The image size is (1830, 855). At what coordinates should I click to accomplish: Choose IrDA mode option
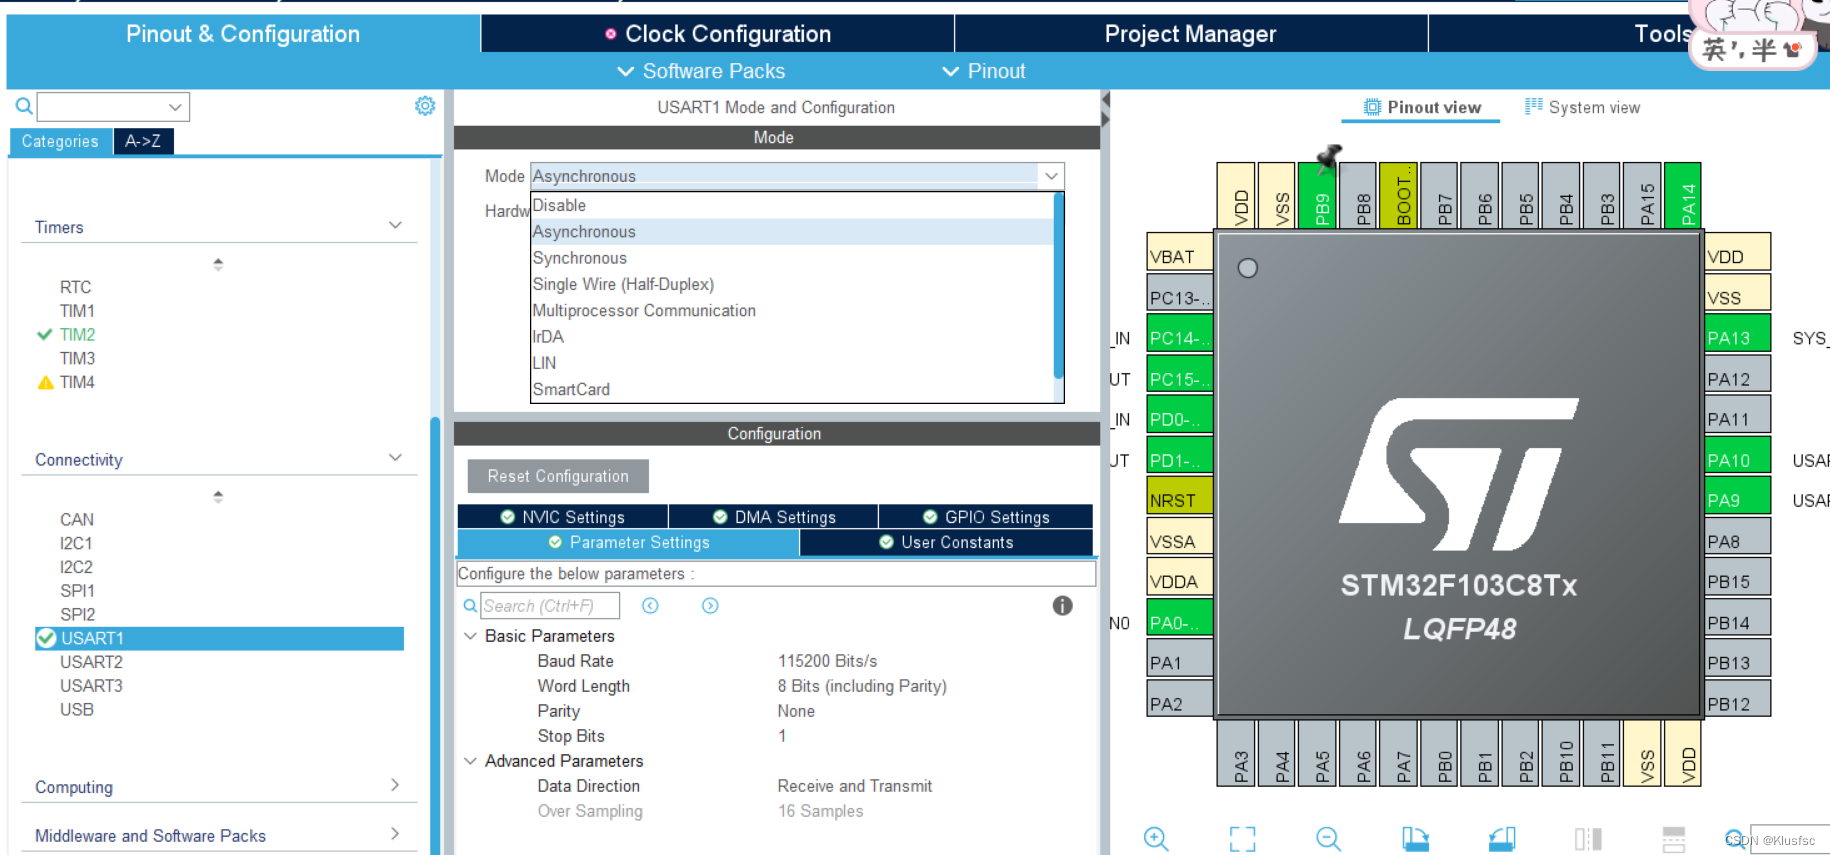792,337
